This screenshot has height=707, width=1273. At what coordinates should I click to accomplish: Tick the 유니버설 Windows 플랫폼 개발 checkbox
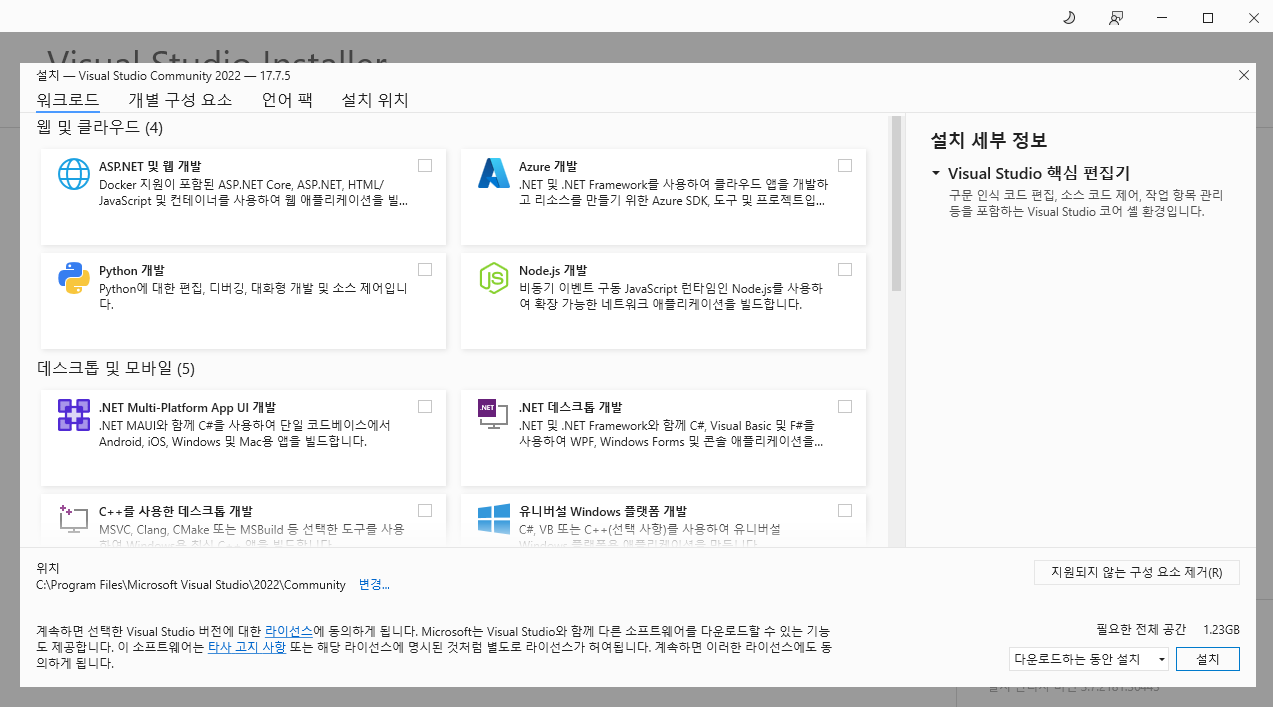pyautogui.click(x=845, y=510)
